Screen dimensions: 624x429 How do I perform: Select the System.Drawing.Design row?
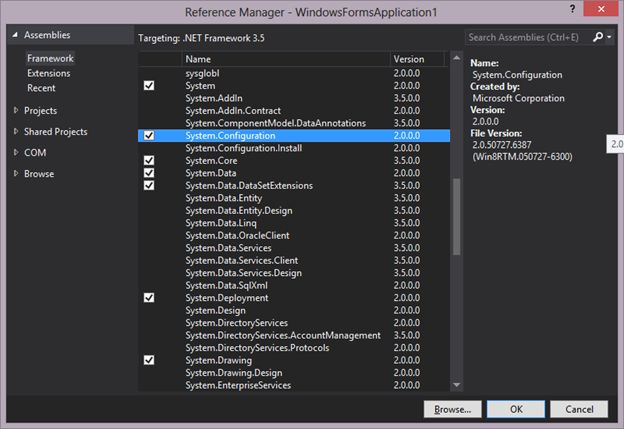(294, 372)
